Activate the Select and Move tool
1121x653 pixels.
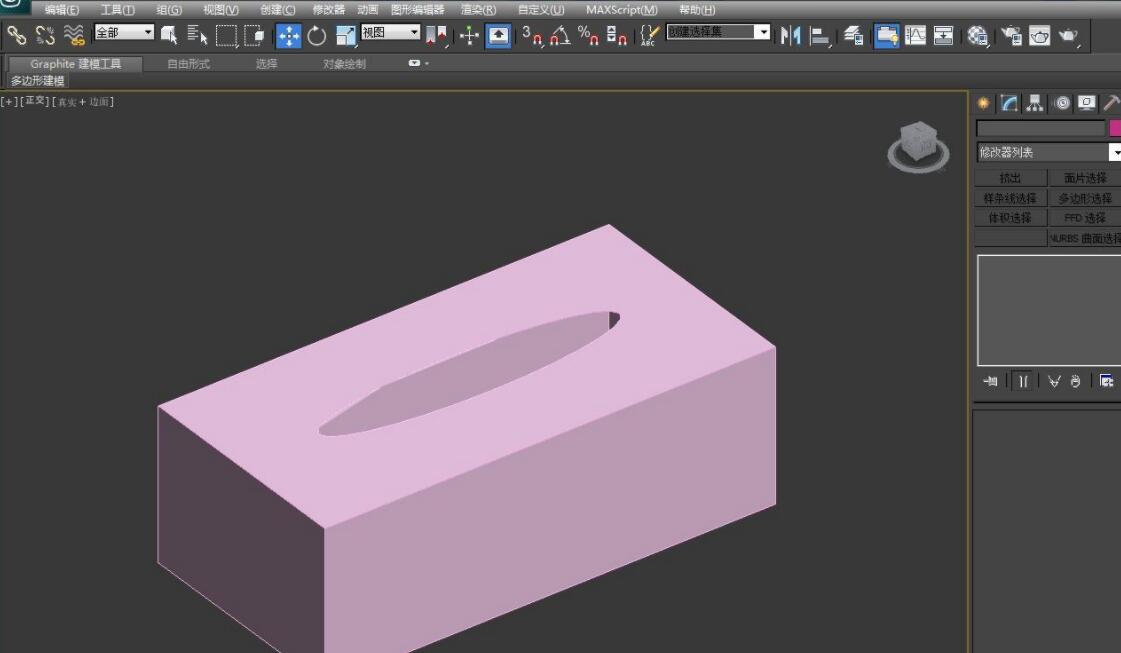289,36
